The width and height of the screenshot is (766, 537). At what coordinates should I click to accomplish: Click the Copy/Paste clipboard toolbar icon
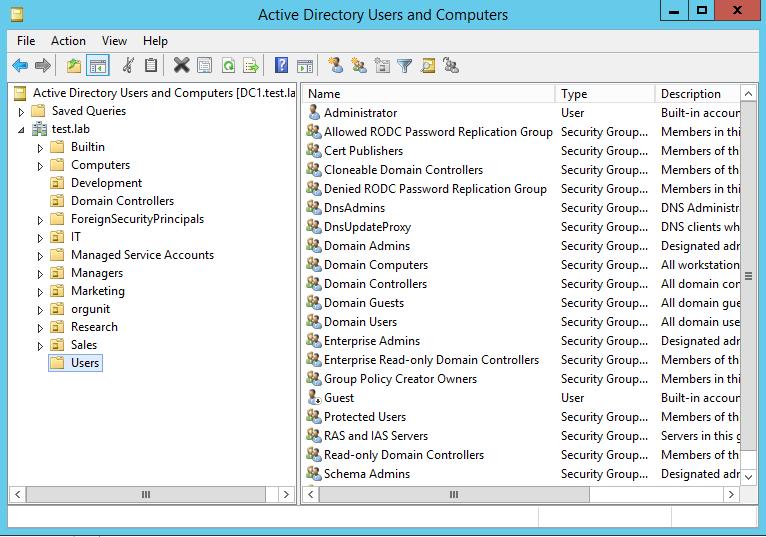(x=151, y=65)
